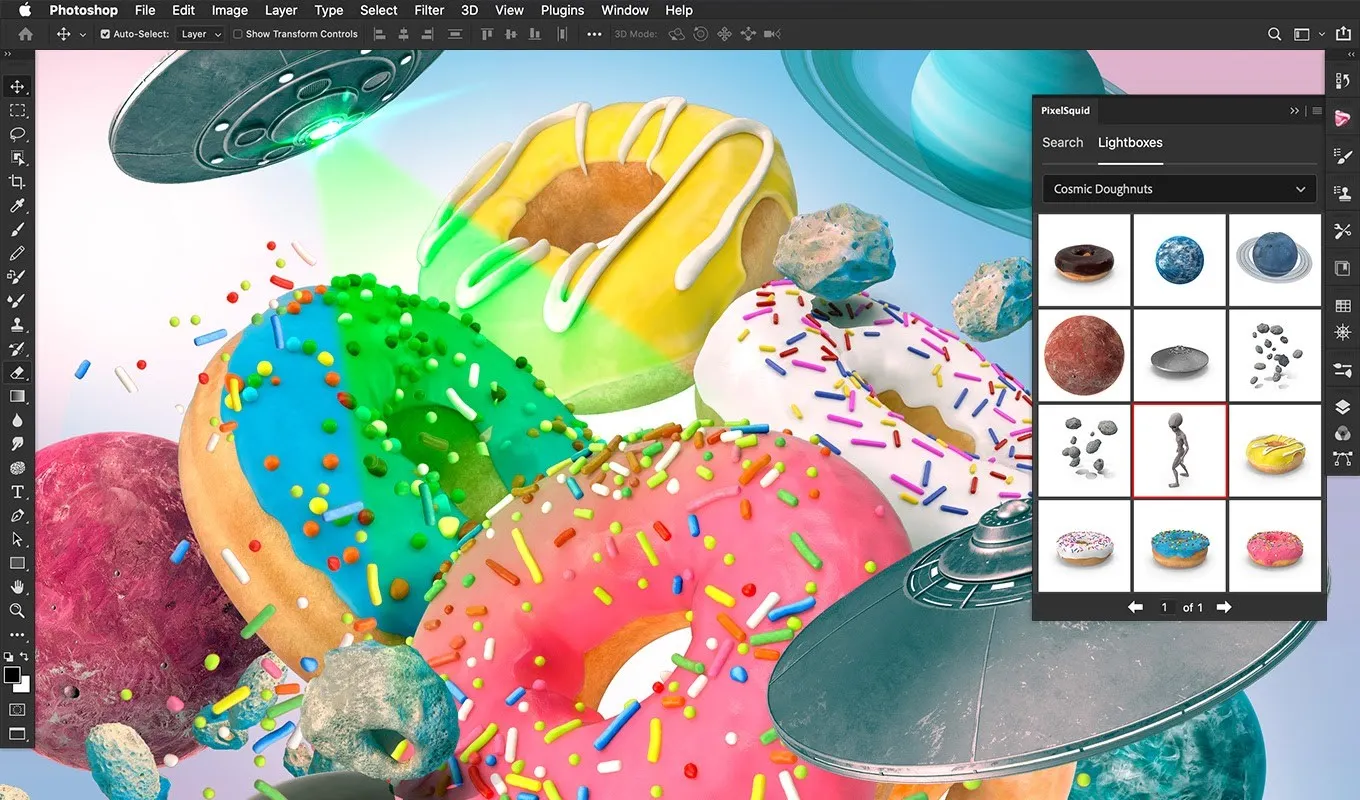Switch to the Search tab in PixelSquid
The height and width of the screenshot is (800, 1360).
tap(1062, 142)
